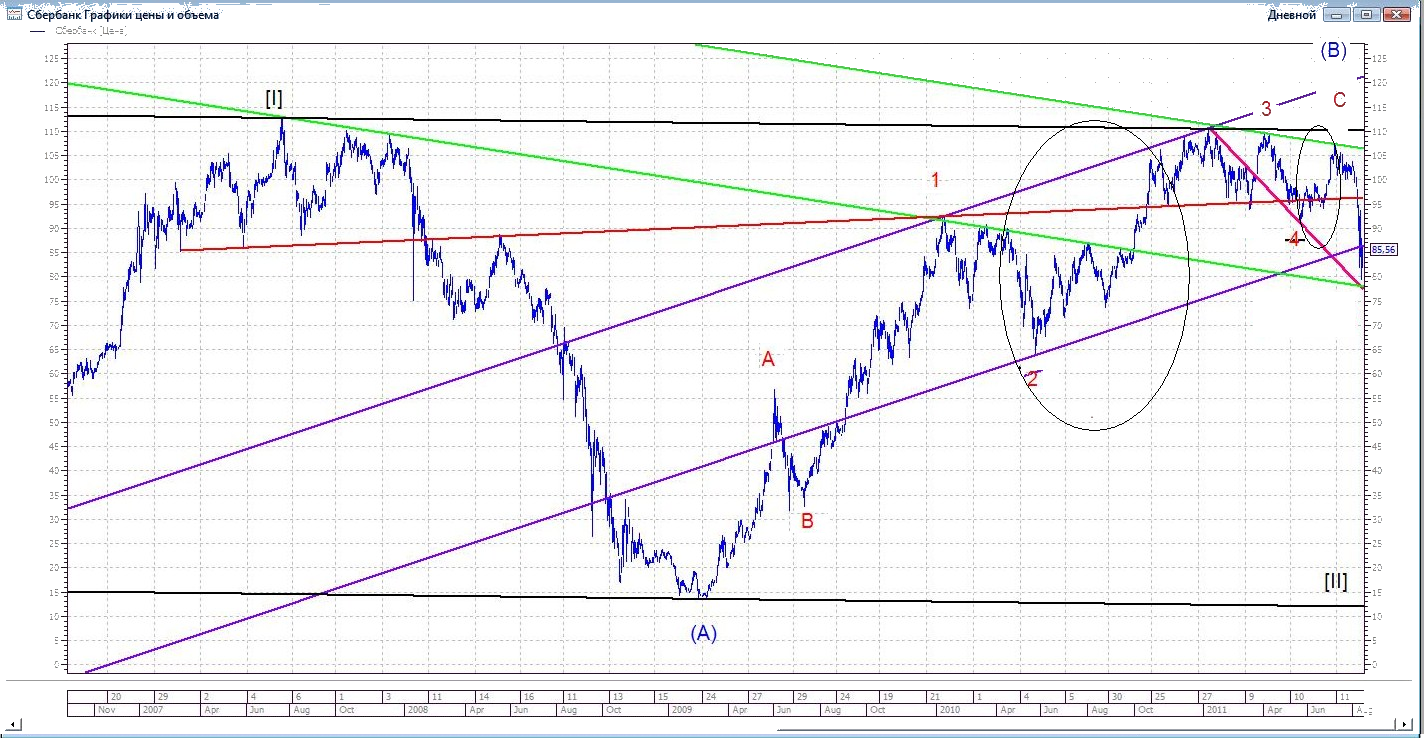Image resolution: width=1424 pixels, height=738 pixels.
Task: Click the 'Сбербанк Графики цены и объема' title
Action: click(123, 14)
